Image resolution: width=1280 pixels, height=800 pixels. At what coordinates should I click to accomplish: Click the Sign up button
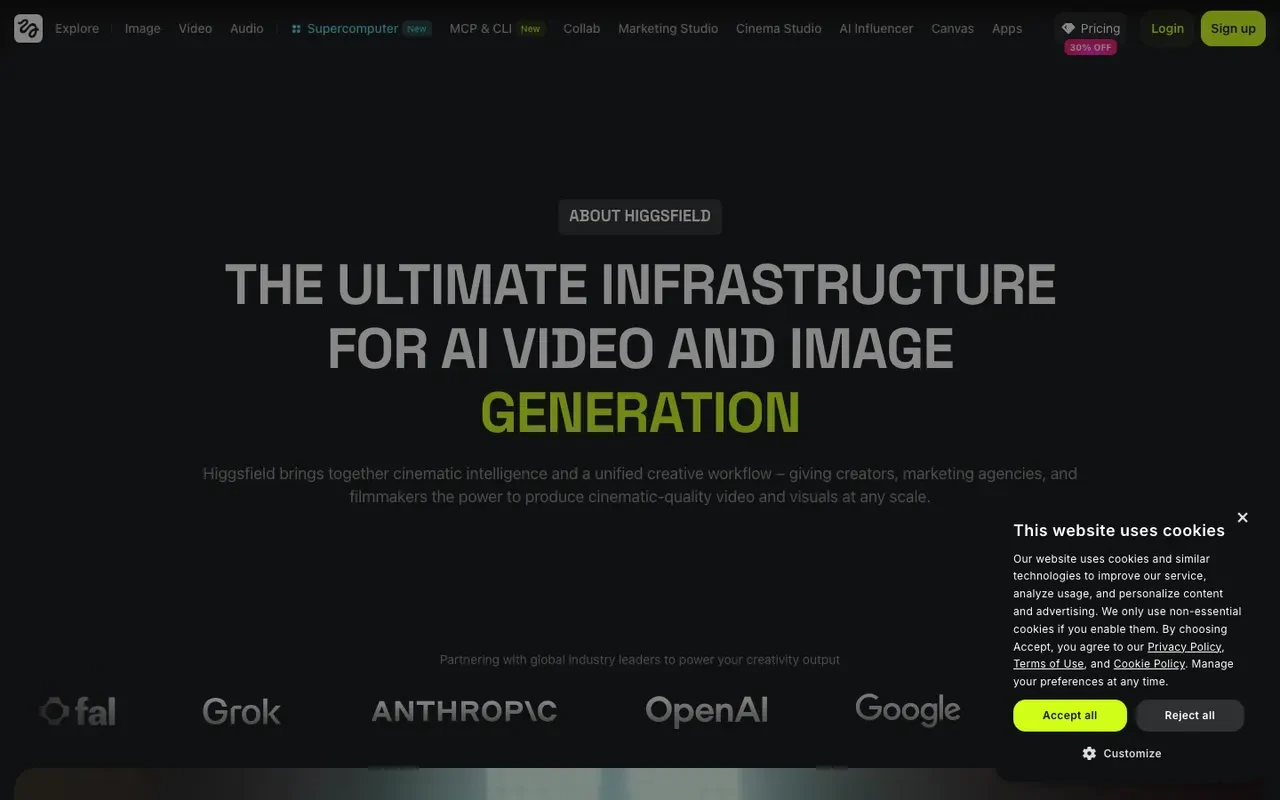pos(1233,28)
